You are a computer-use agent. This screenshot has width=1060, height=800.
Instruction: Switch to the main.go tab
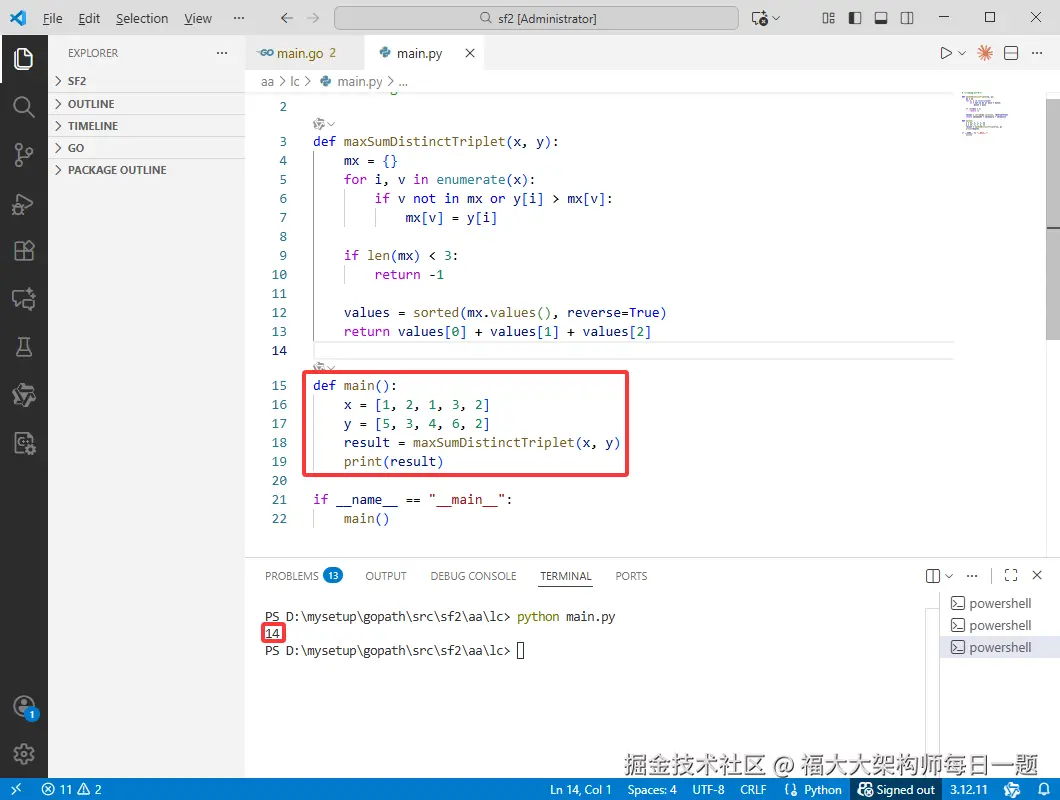(x=304, y=53)
